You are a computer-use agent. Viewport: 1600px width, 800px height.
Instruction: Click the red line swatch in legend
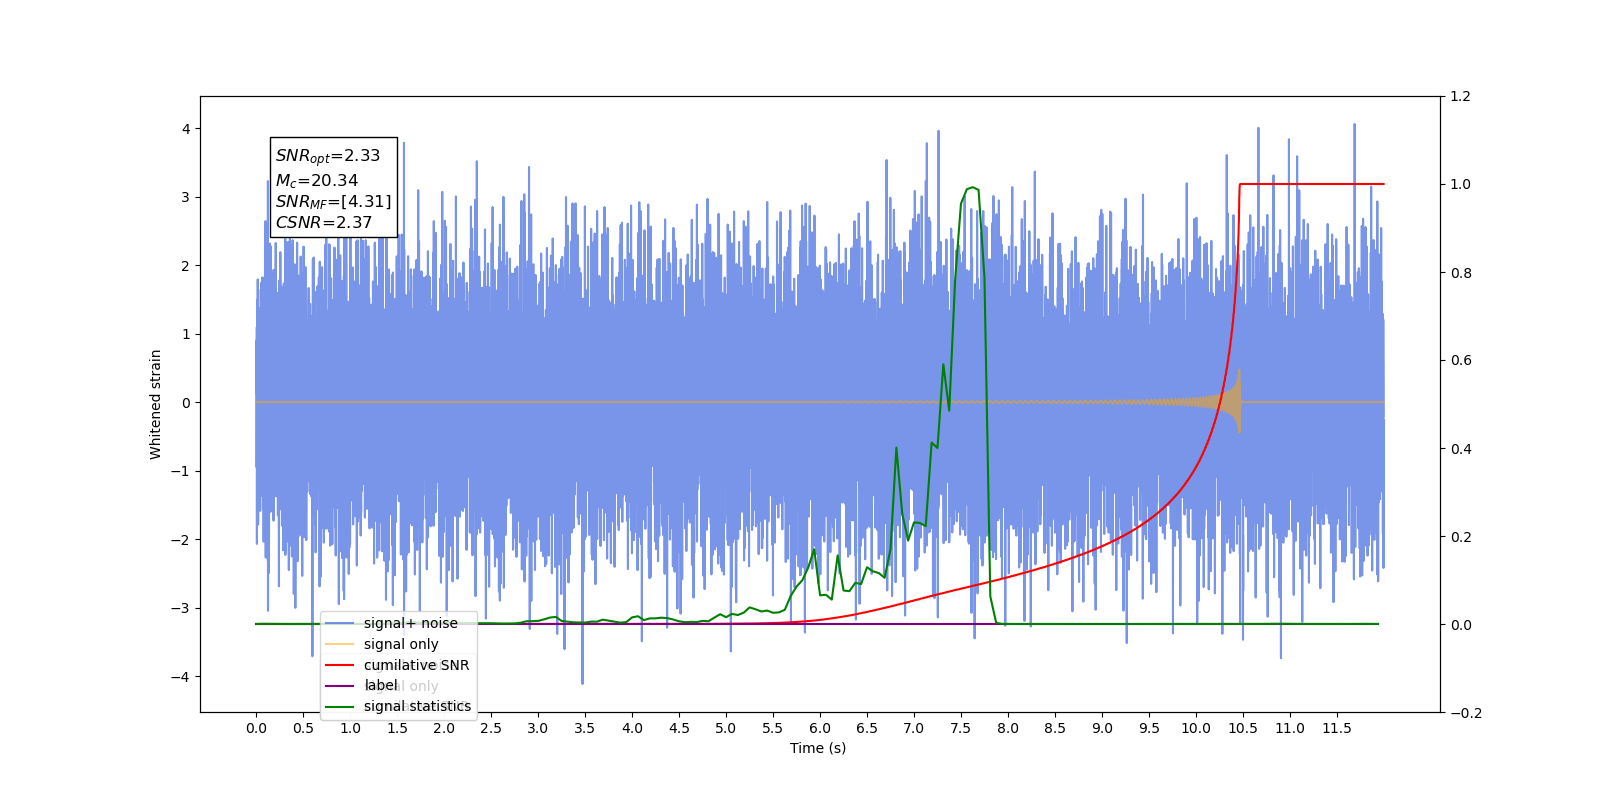pyautogui.click(x=340, y=665)
